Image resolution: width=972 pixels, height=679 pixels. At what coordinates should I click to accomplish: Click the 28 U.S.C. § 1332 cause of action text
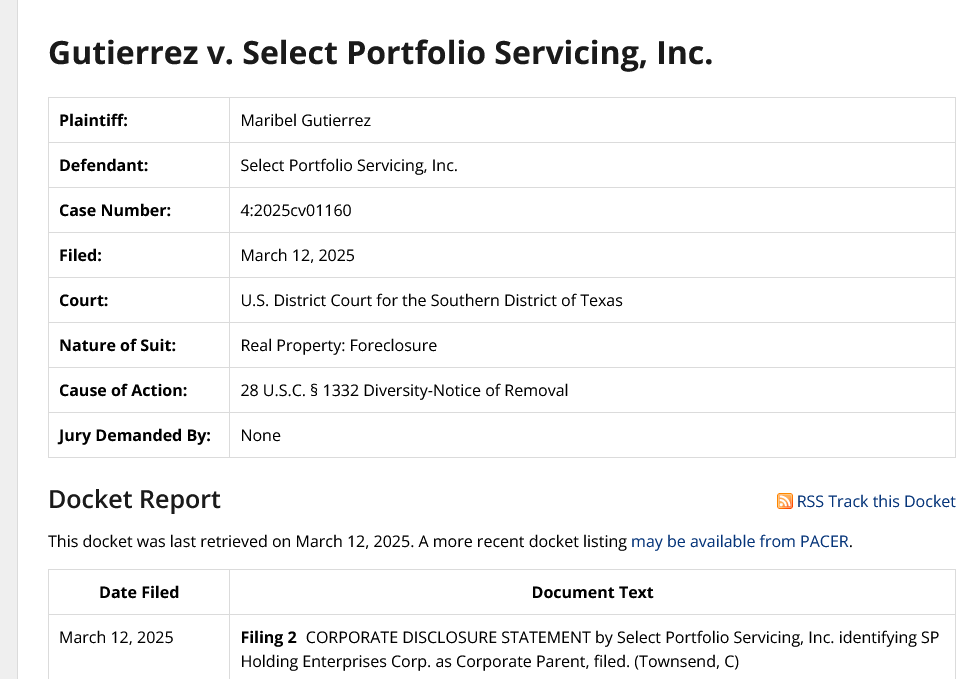(404, 391)
